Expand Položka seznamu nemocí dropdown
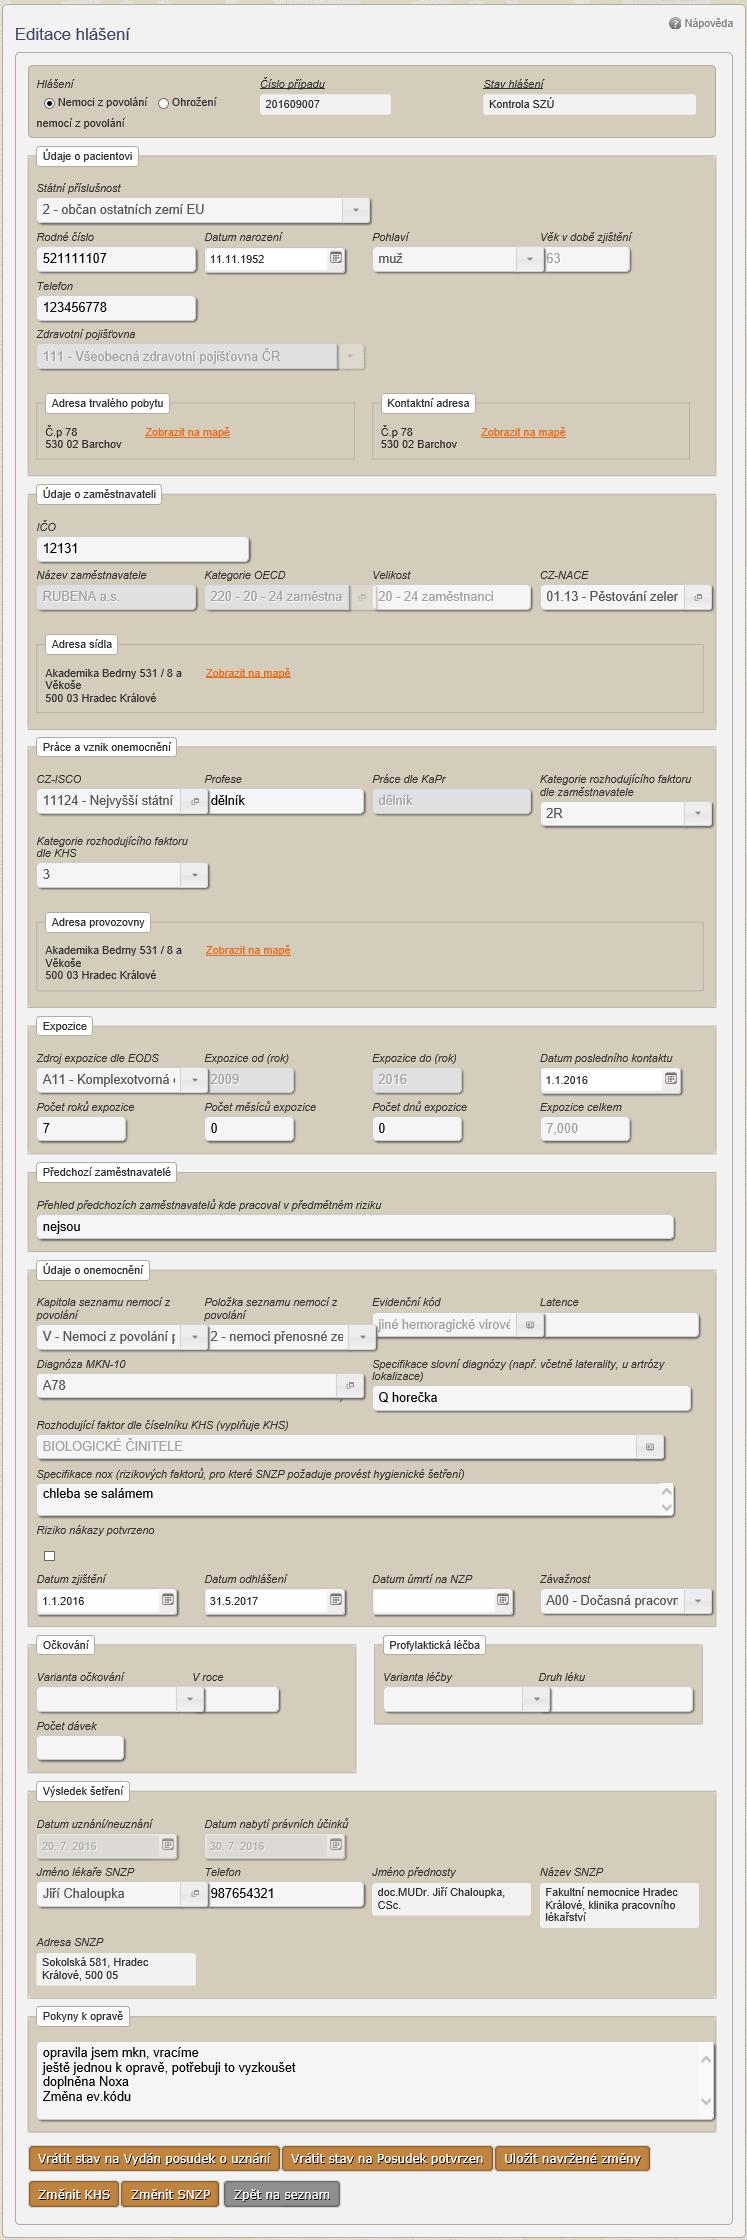This screenshot has height=2240, width=747. (362, 1337)
